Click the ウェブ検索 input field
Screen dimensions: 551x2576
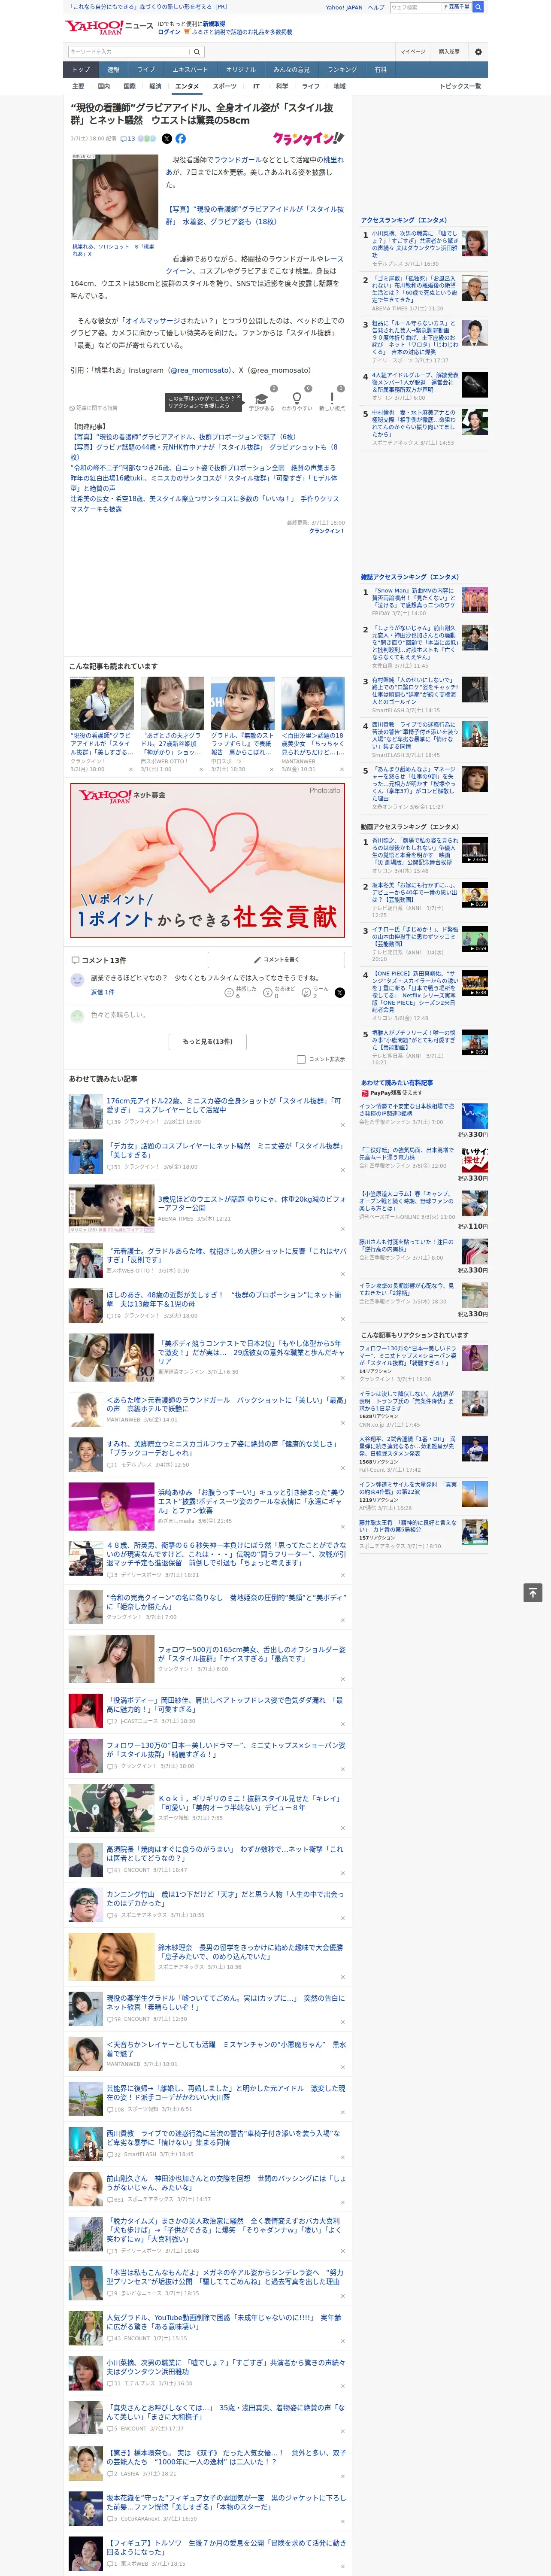point(415,7)
